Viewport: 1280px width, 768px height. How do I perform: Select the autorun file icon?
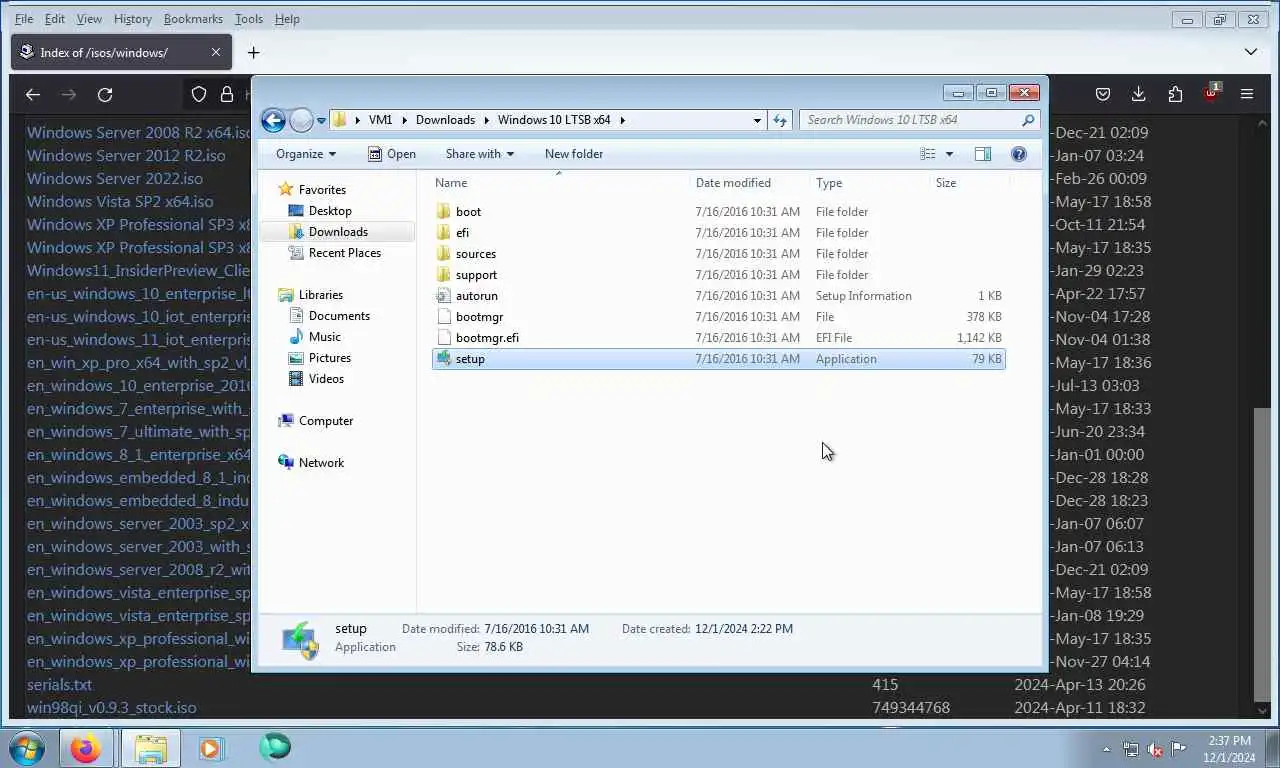[444, 296]
